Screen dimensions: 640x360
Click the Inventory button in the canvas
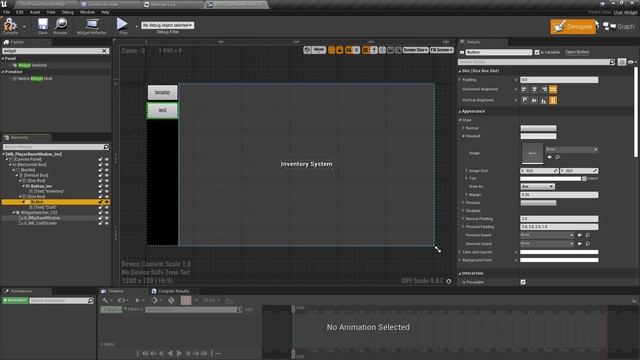pos(162,93)
